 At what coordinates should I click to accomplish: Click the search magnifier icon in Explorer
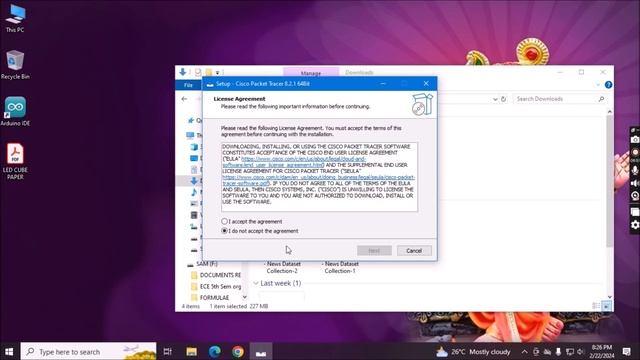[x=601, y=99]
